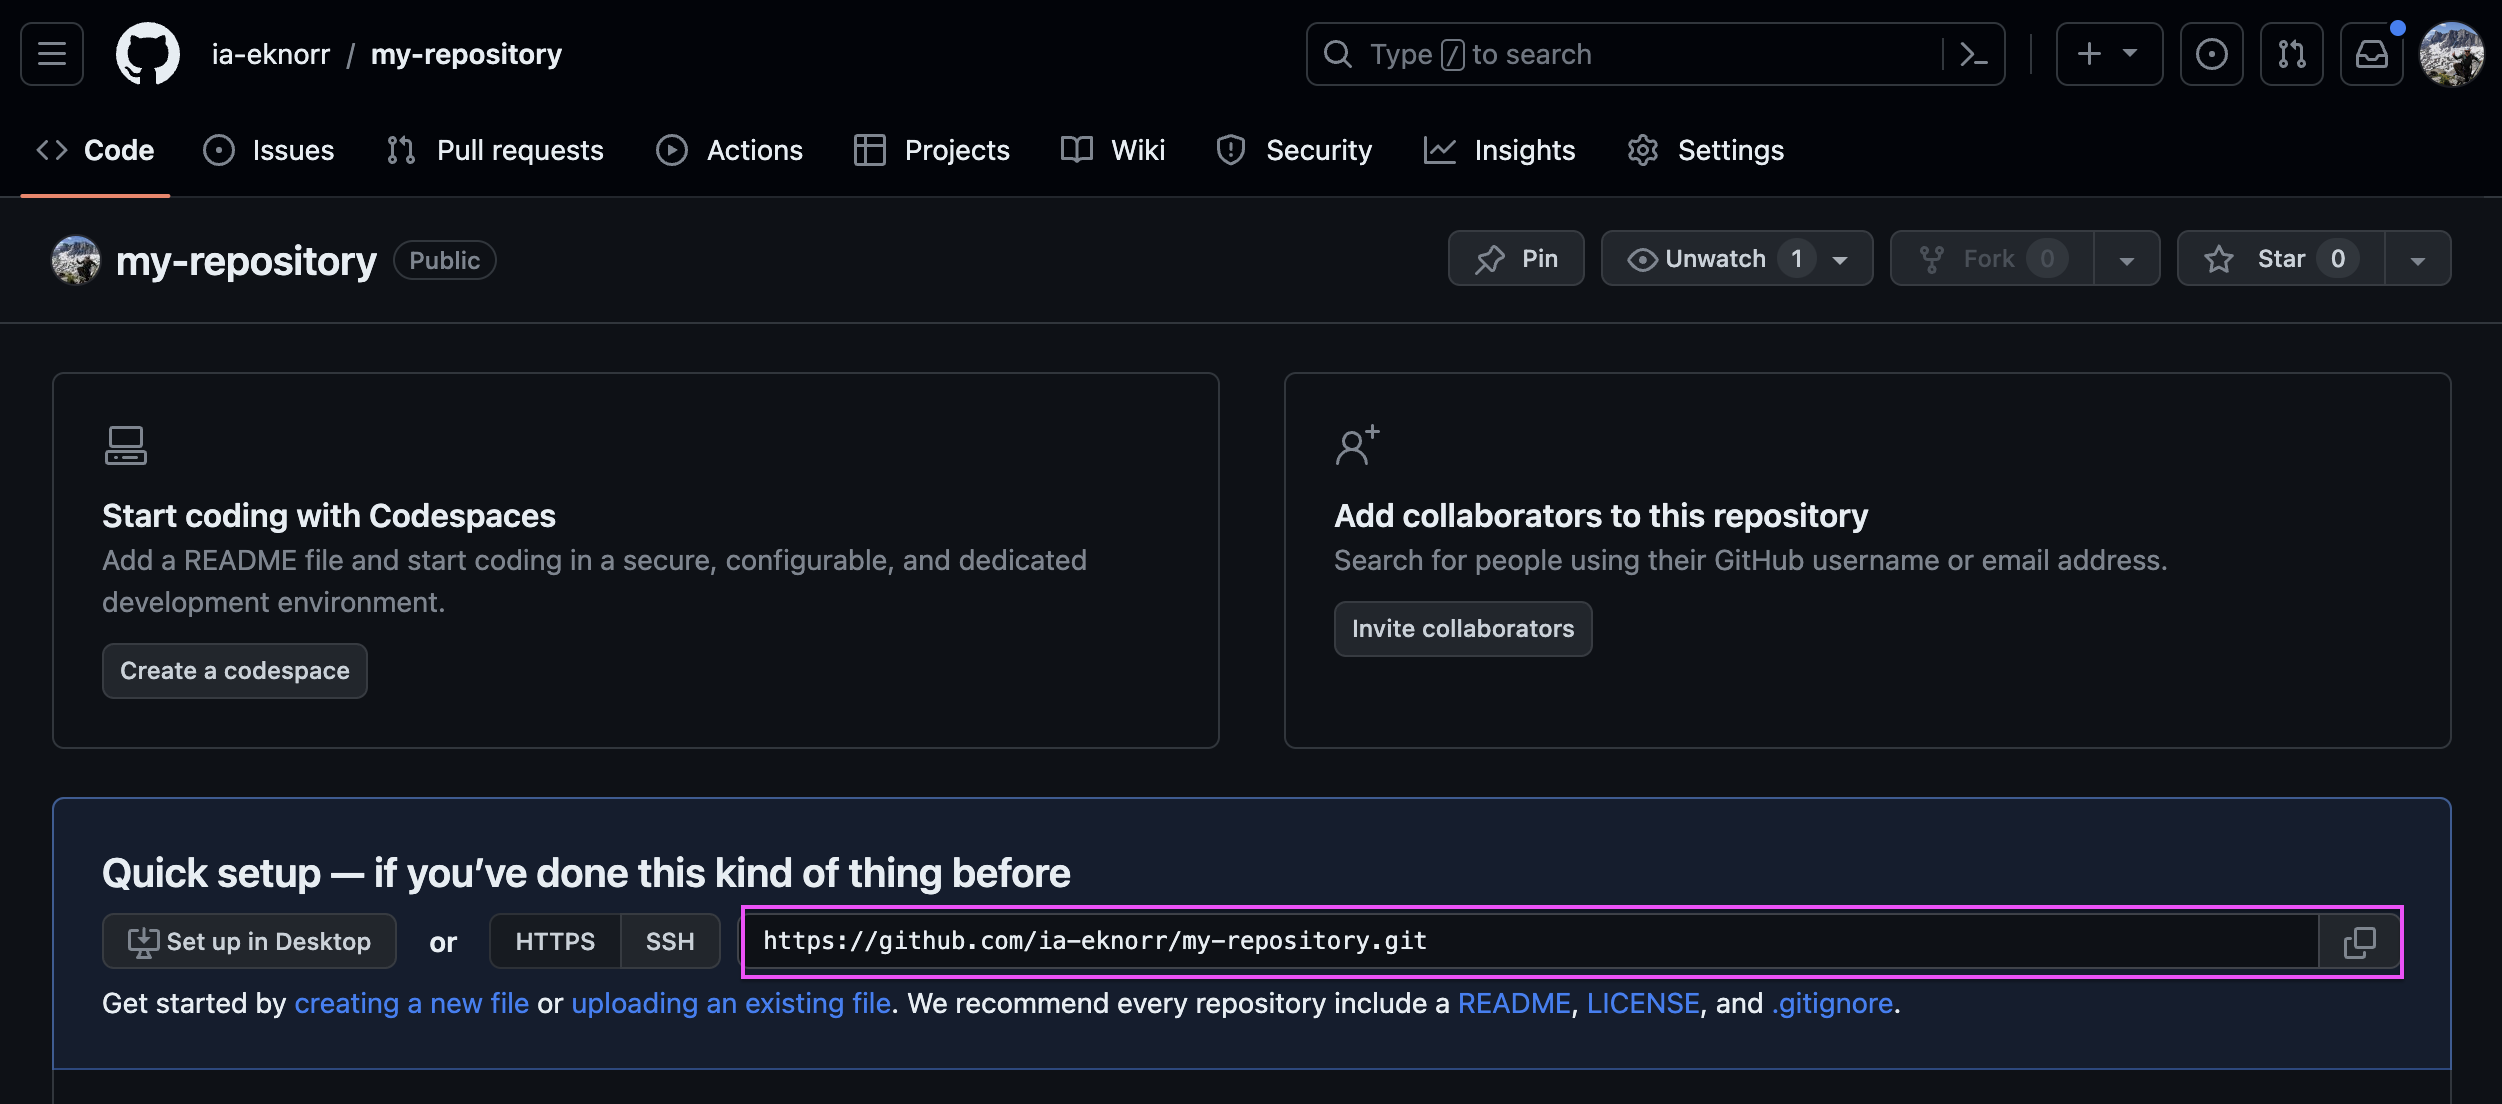Open the Wiki tab
Screen dimensions: 2502x1104
tap(1113, 150)
